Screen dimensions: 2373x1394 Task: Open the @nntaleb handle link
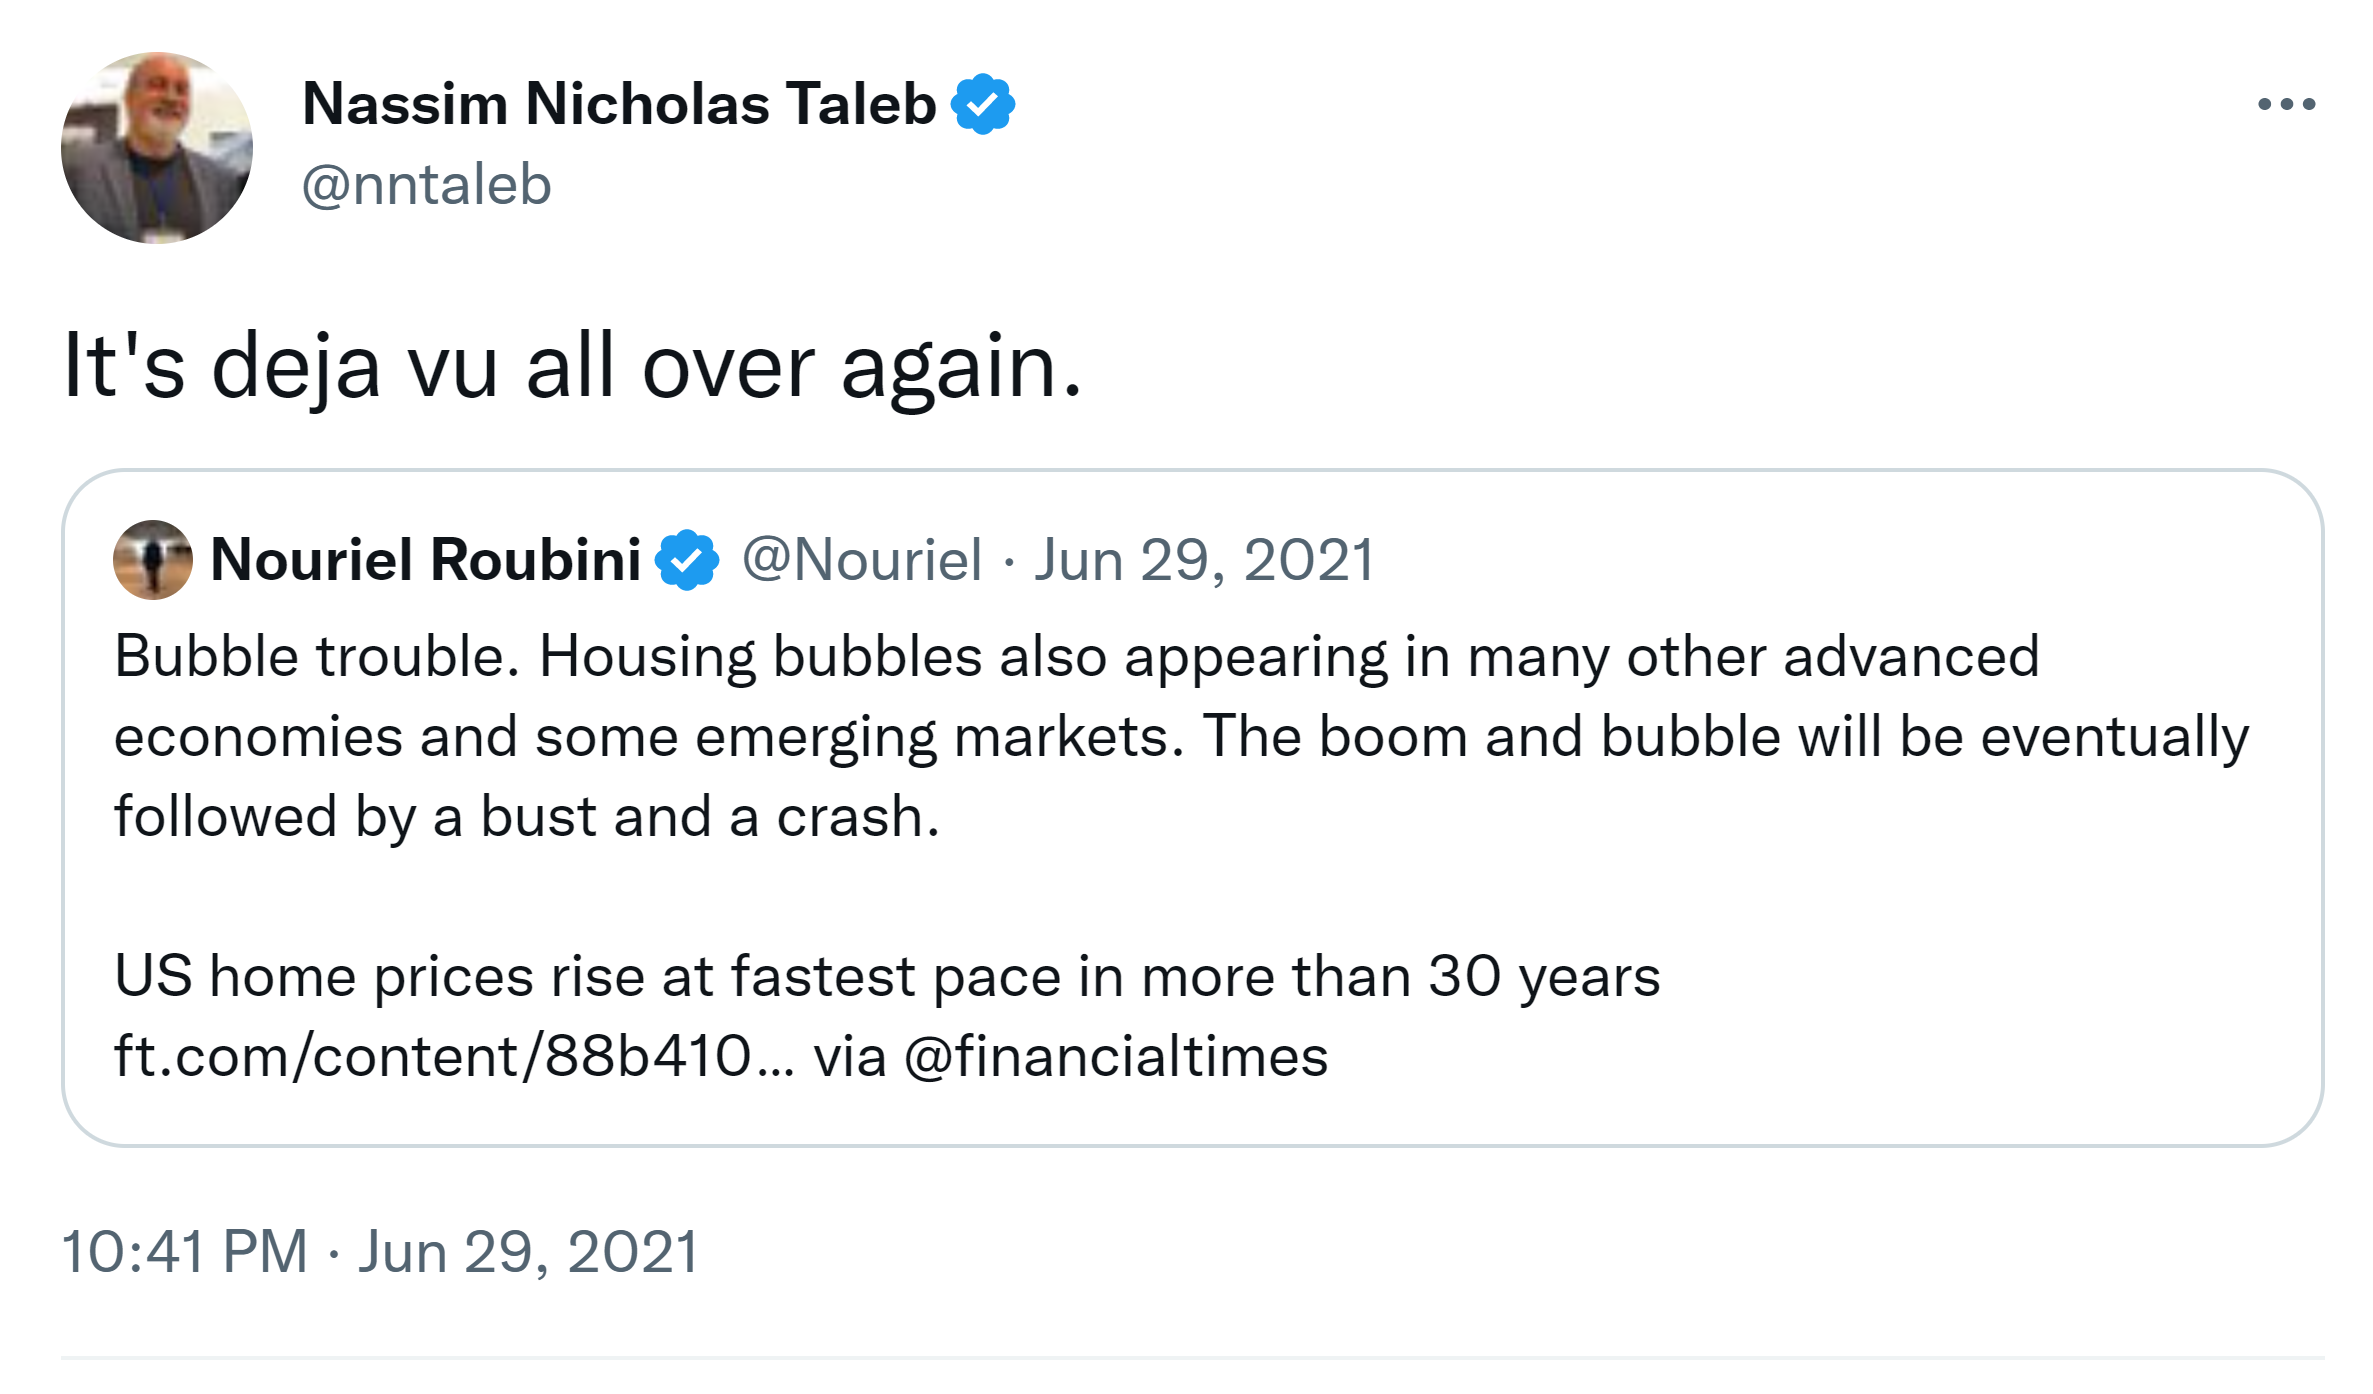click(427, 185)
